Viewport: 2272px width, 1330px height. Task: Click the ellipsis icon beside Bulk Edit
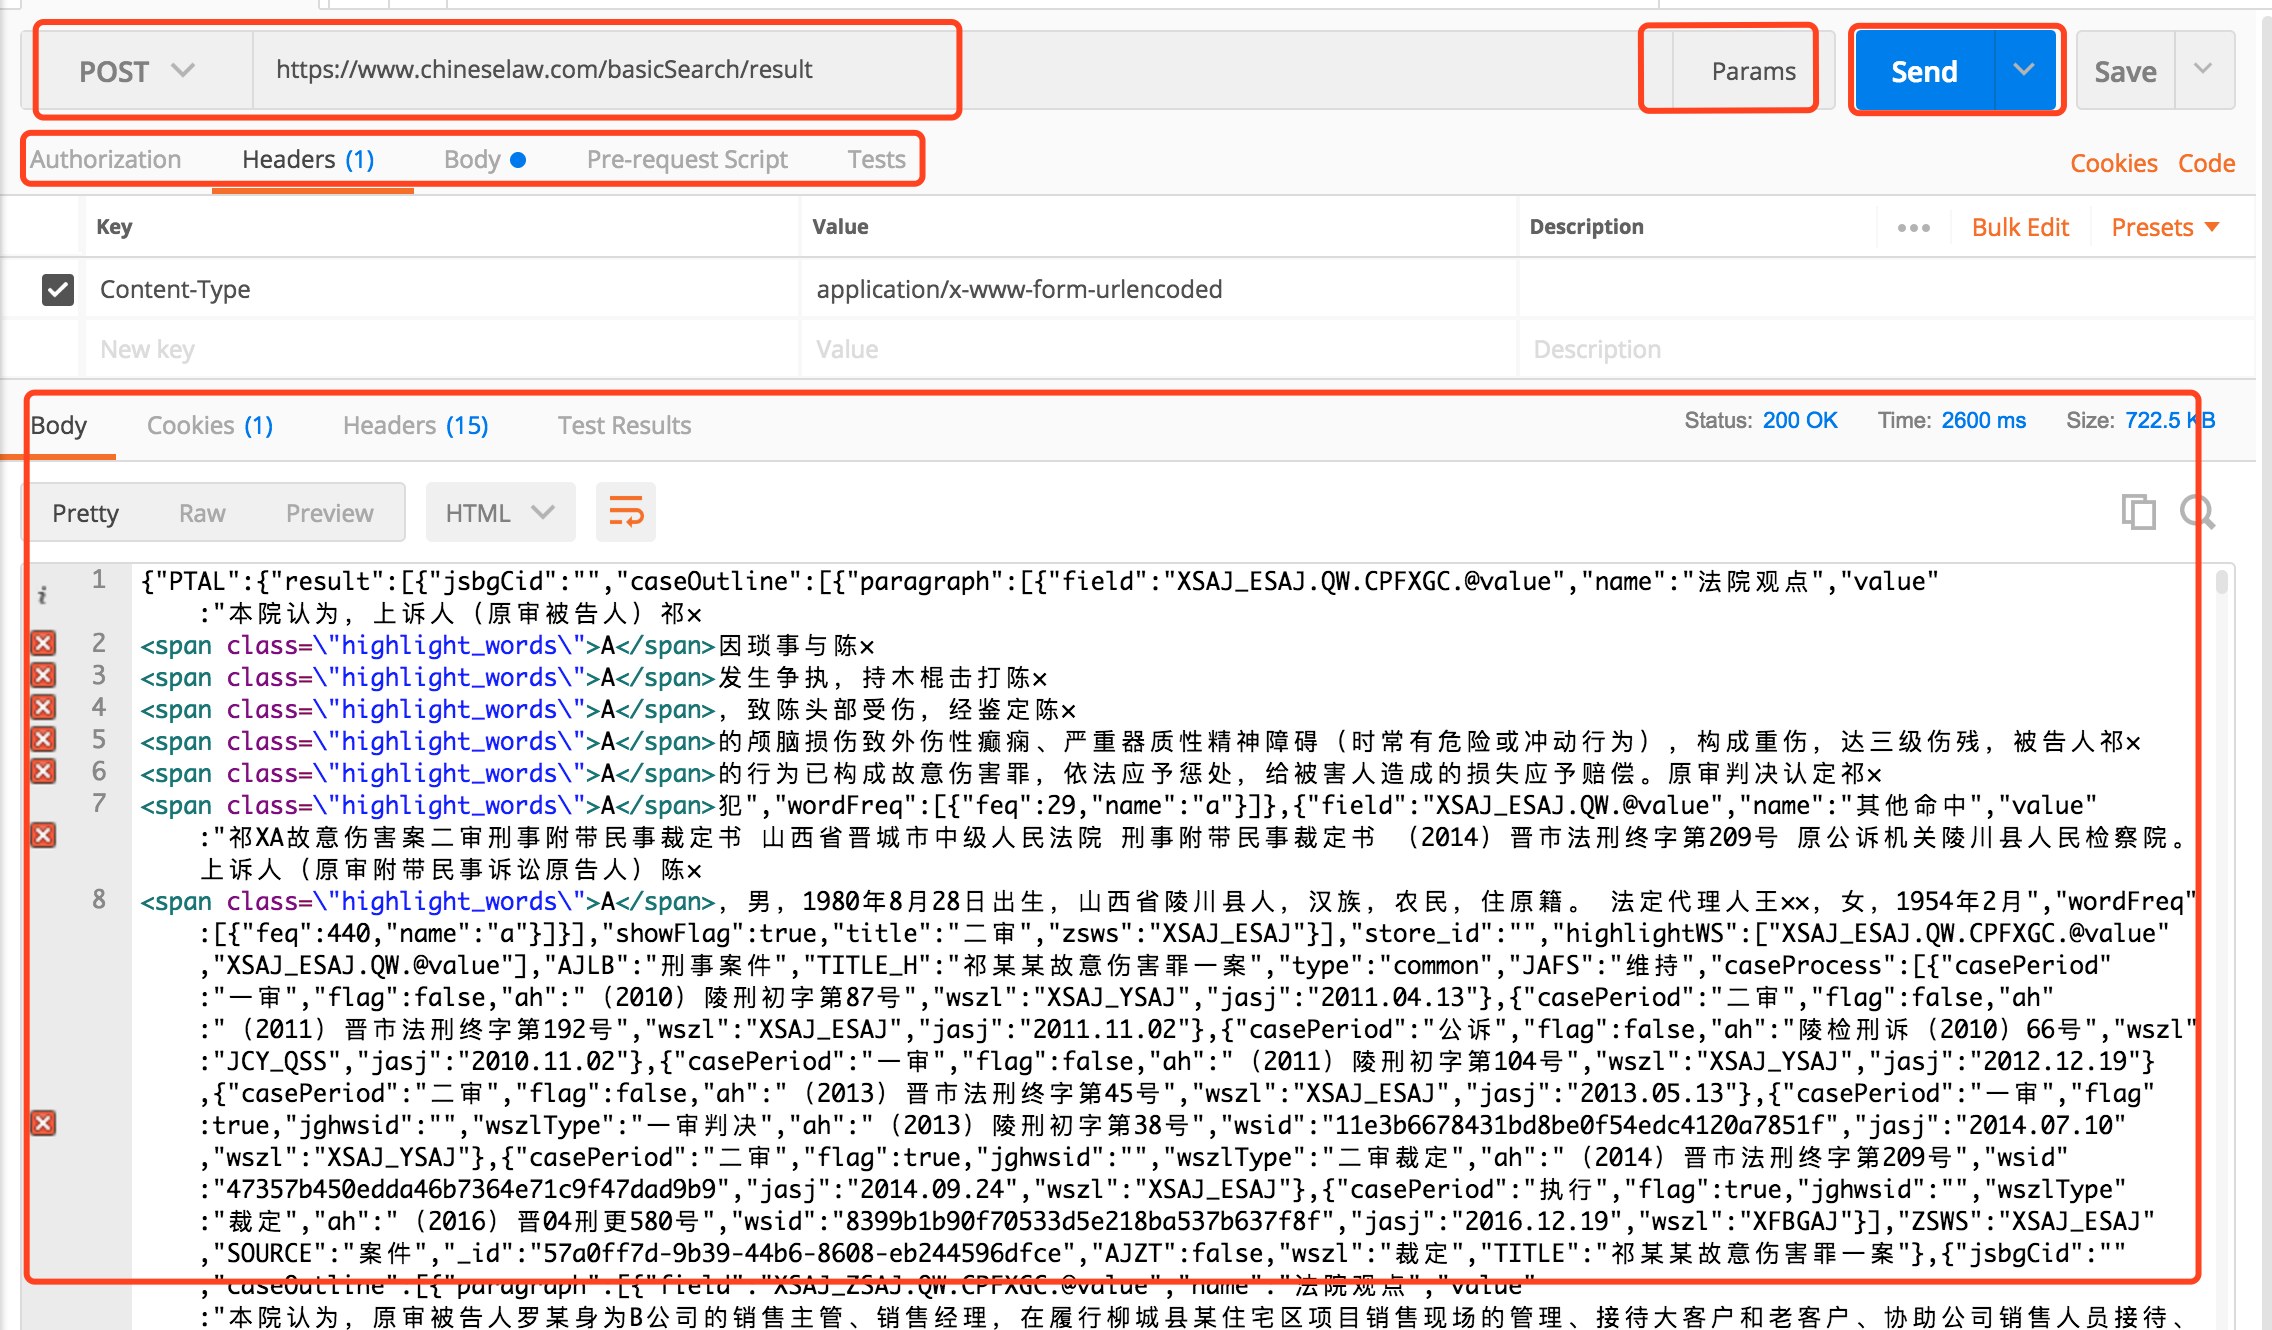coord(1912,227)
